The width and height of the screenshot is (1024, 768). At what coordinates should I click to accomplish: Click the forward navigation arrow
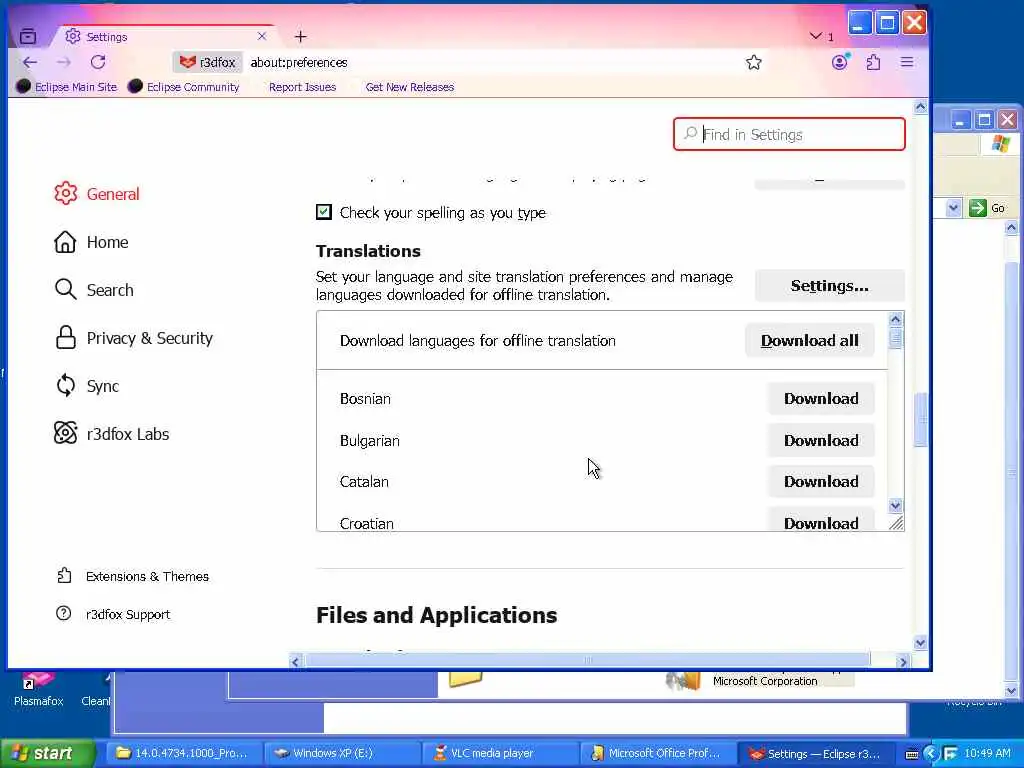[63, 62]
